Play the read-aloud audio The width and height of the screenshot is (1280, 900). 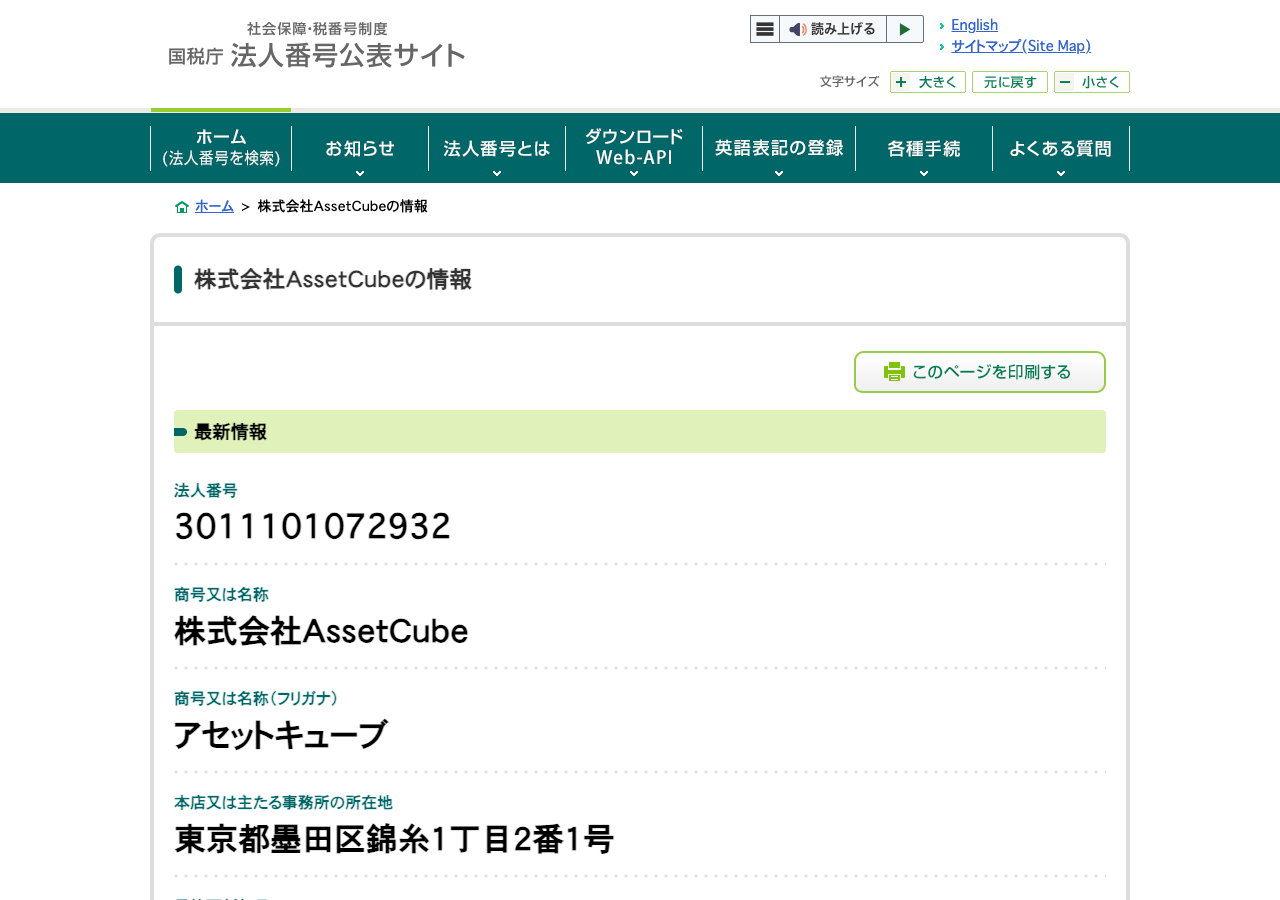pyautogui.click(x=905, y=29)
